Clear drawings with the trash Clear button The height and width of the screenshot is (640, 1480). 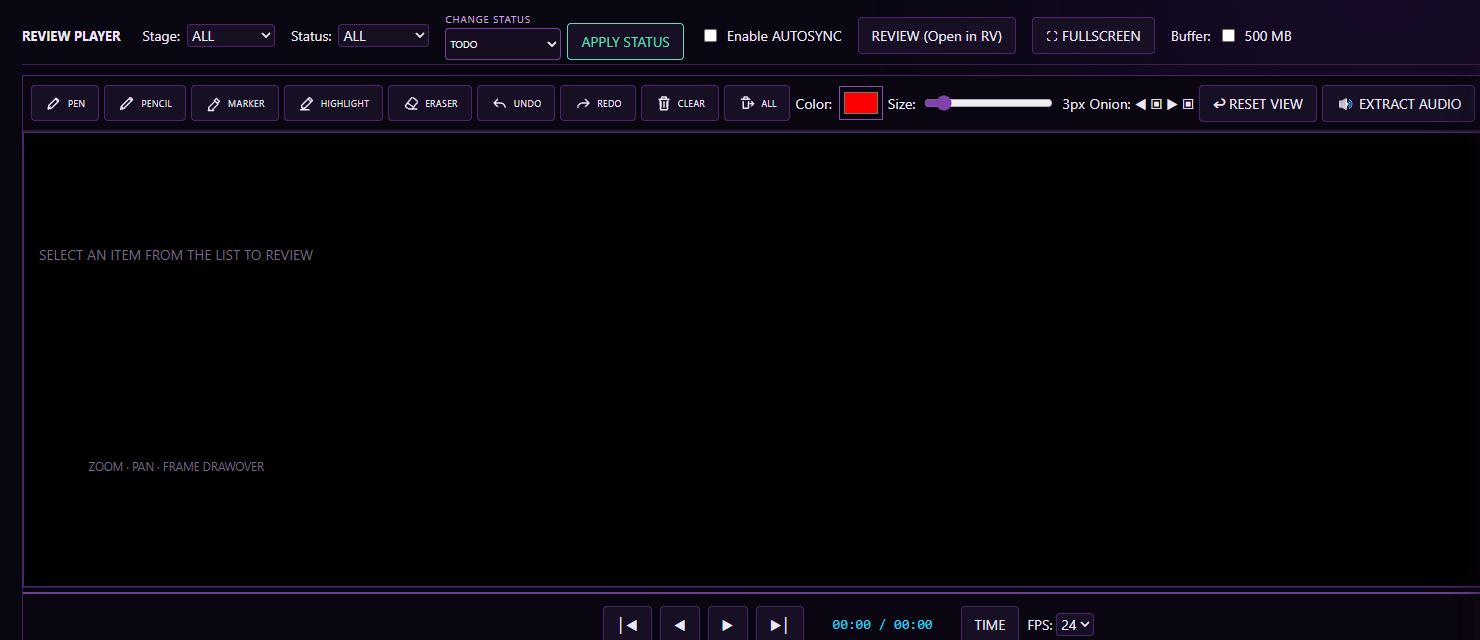click(680, 103)
